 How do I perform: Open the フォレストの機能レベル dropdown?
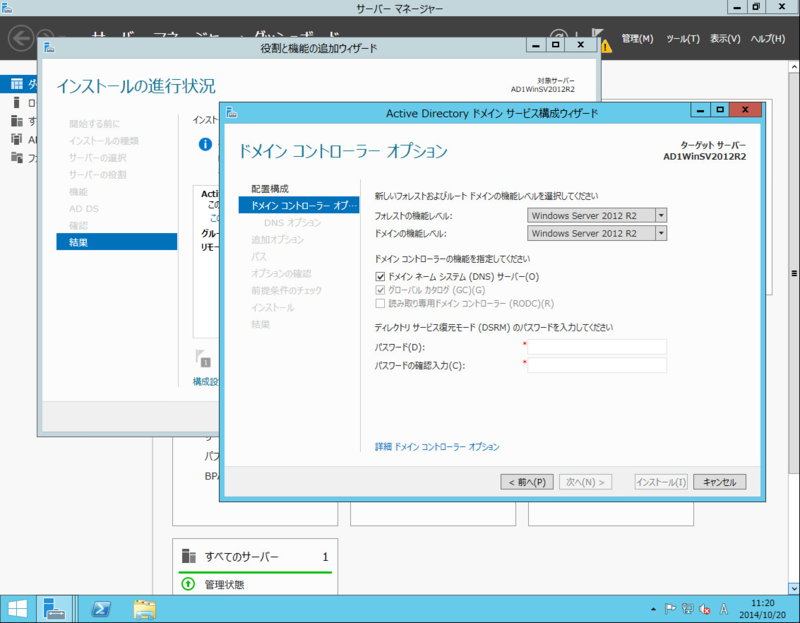(x=661, y=214)
